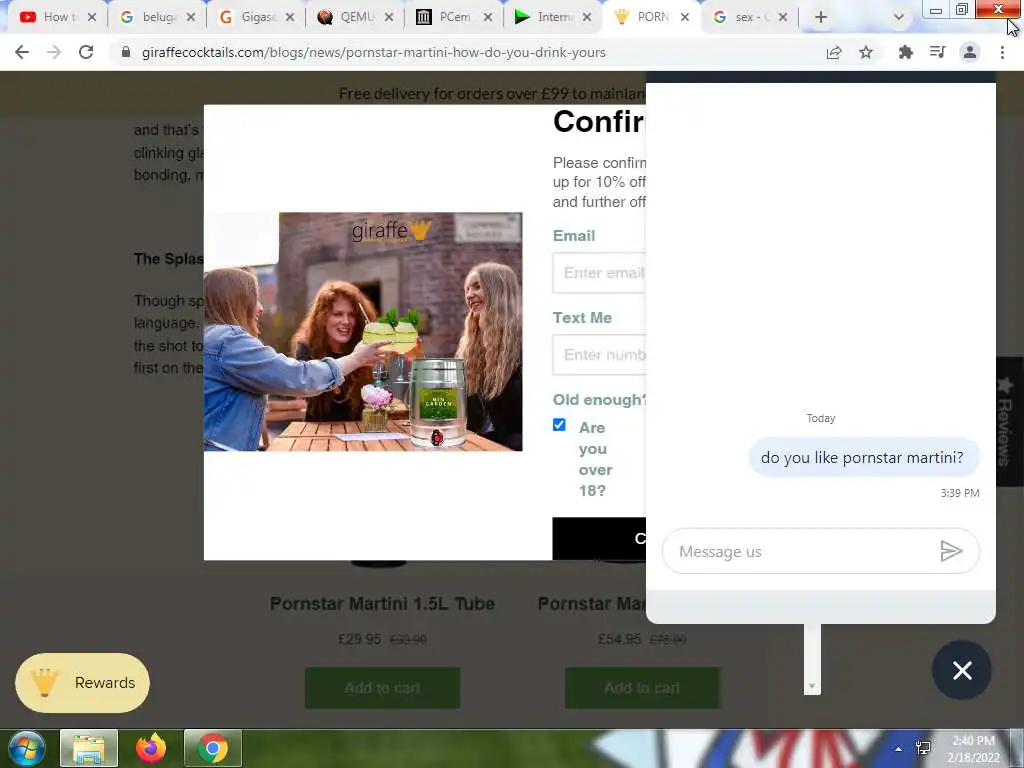1024x768 pixels.
Task: Open the Windows Start button
Action: [27, 748]
